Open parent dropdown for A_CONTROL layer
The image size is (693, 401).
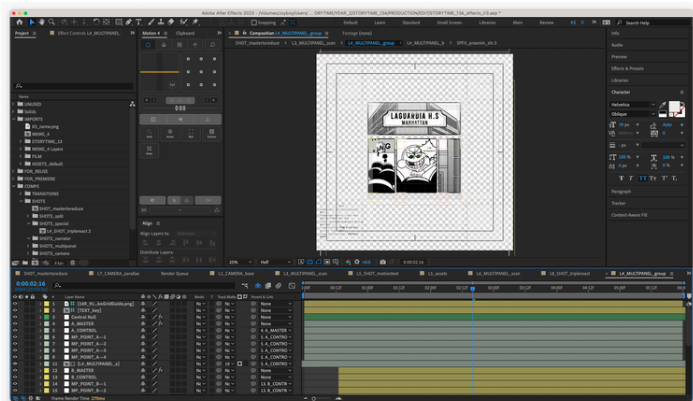[276, 330]
